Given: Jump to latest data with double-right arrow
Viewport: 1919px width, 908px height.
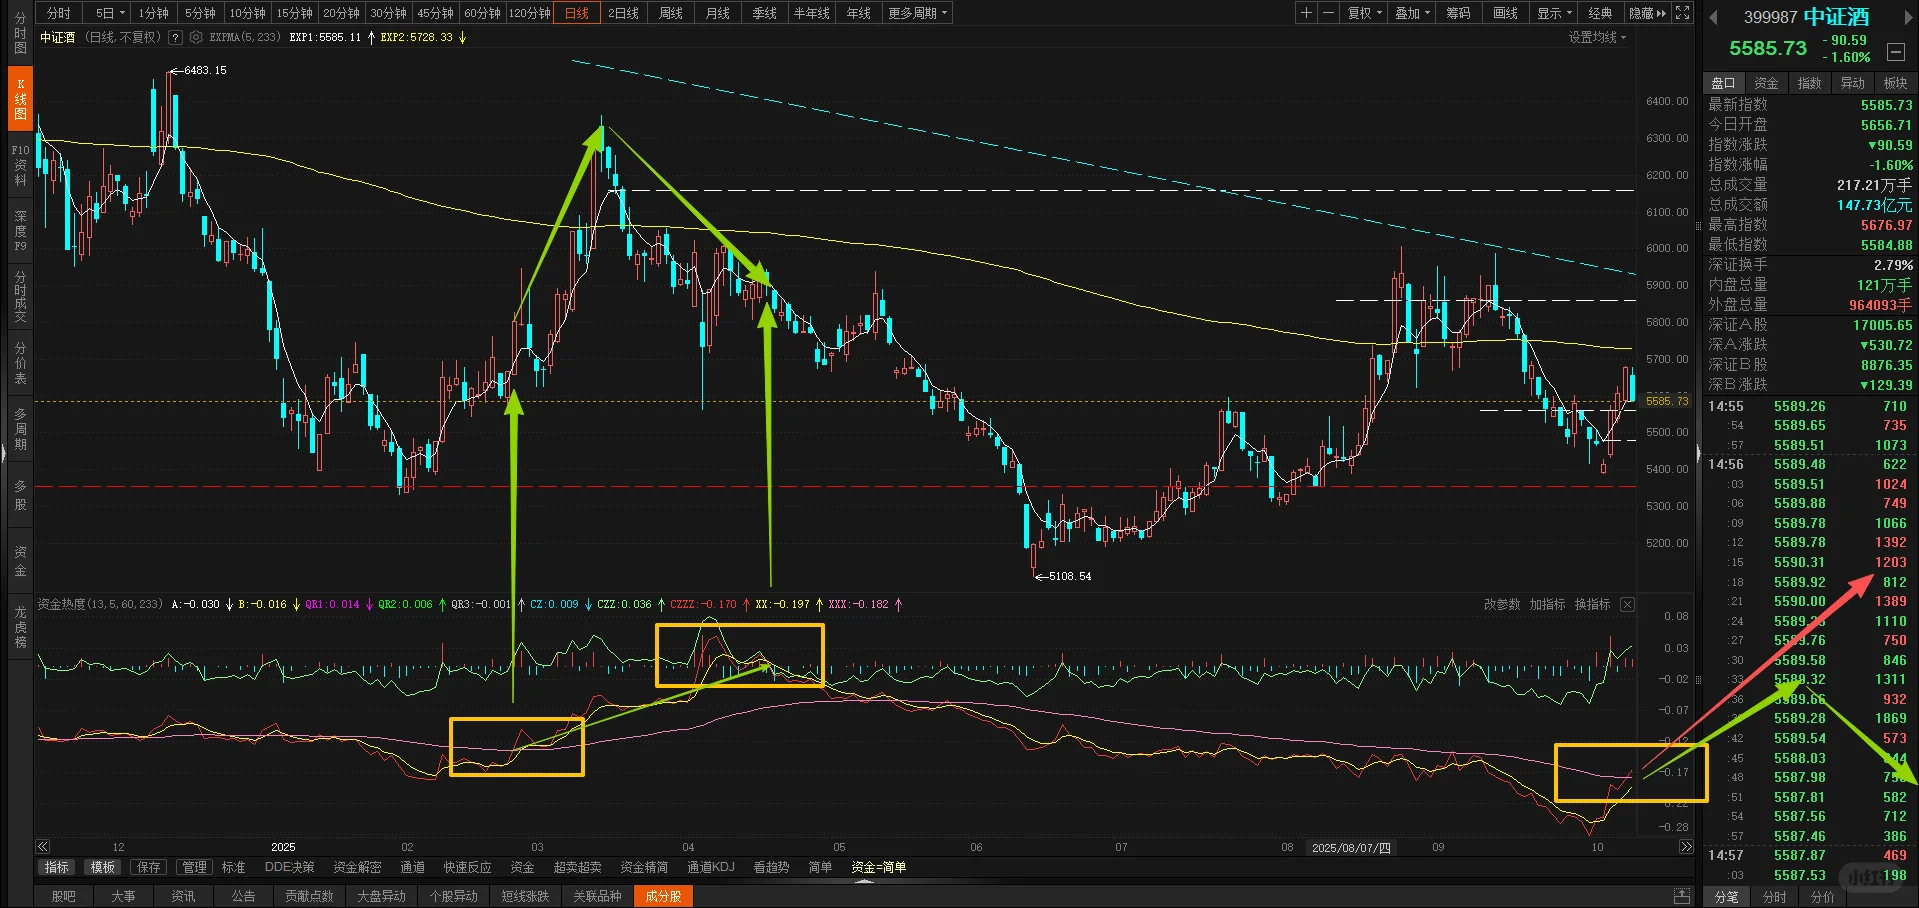Looking at the screenshot, I should coord(1686,847).
